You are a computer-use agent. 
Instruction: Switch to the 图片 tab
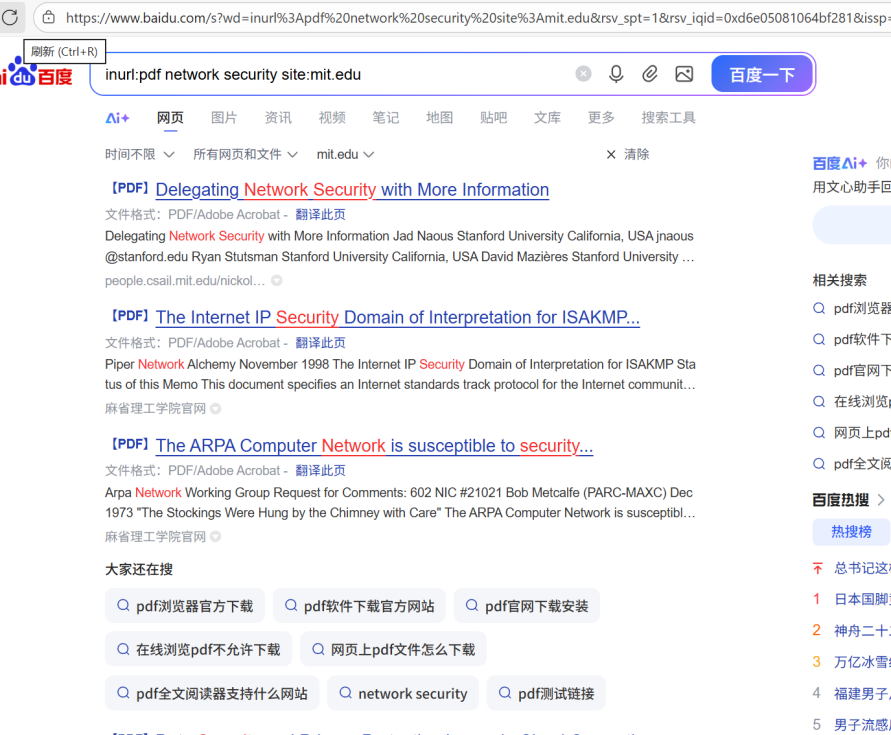click(224, 118)
